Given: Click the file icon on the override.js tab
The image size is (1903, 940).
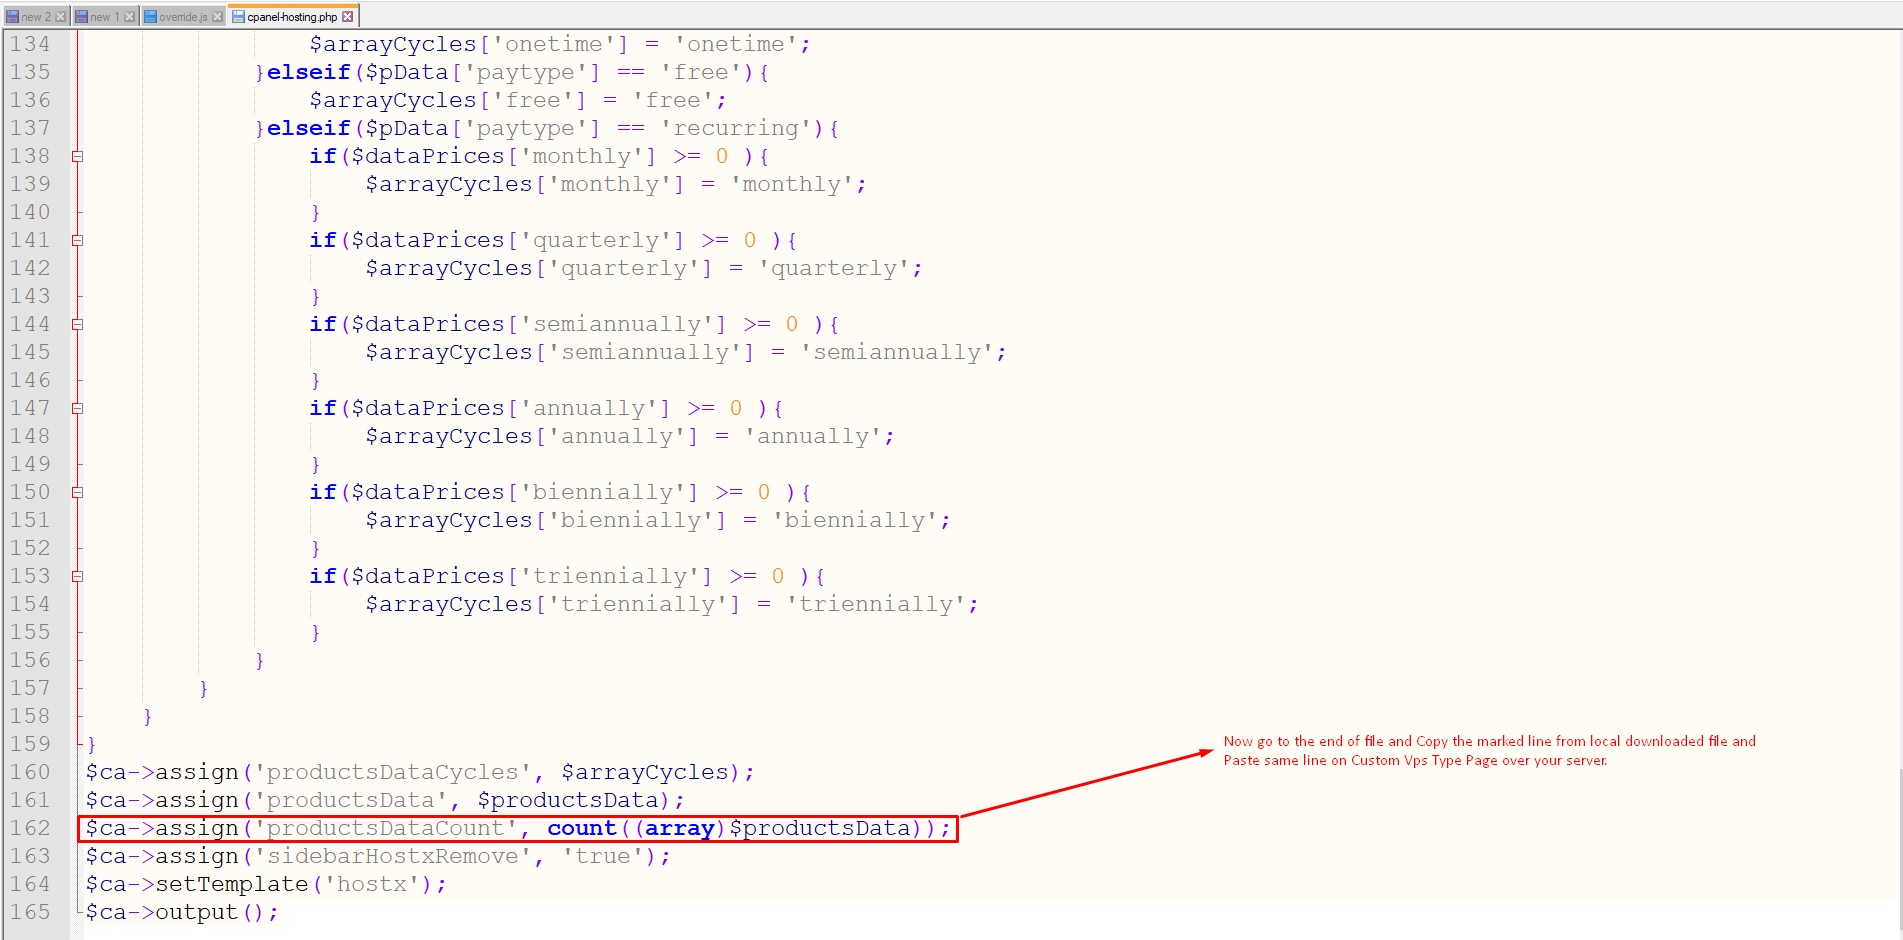Looking at the screenshot, I should (x=150, y=17).
